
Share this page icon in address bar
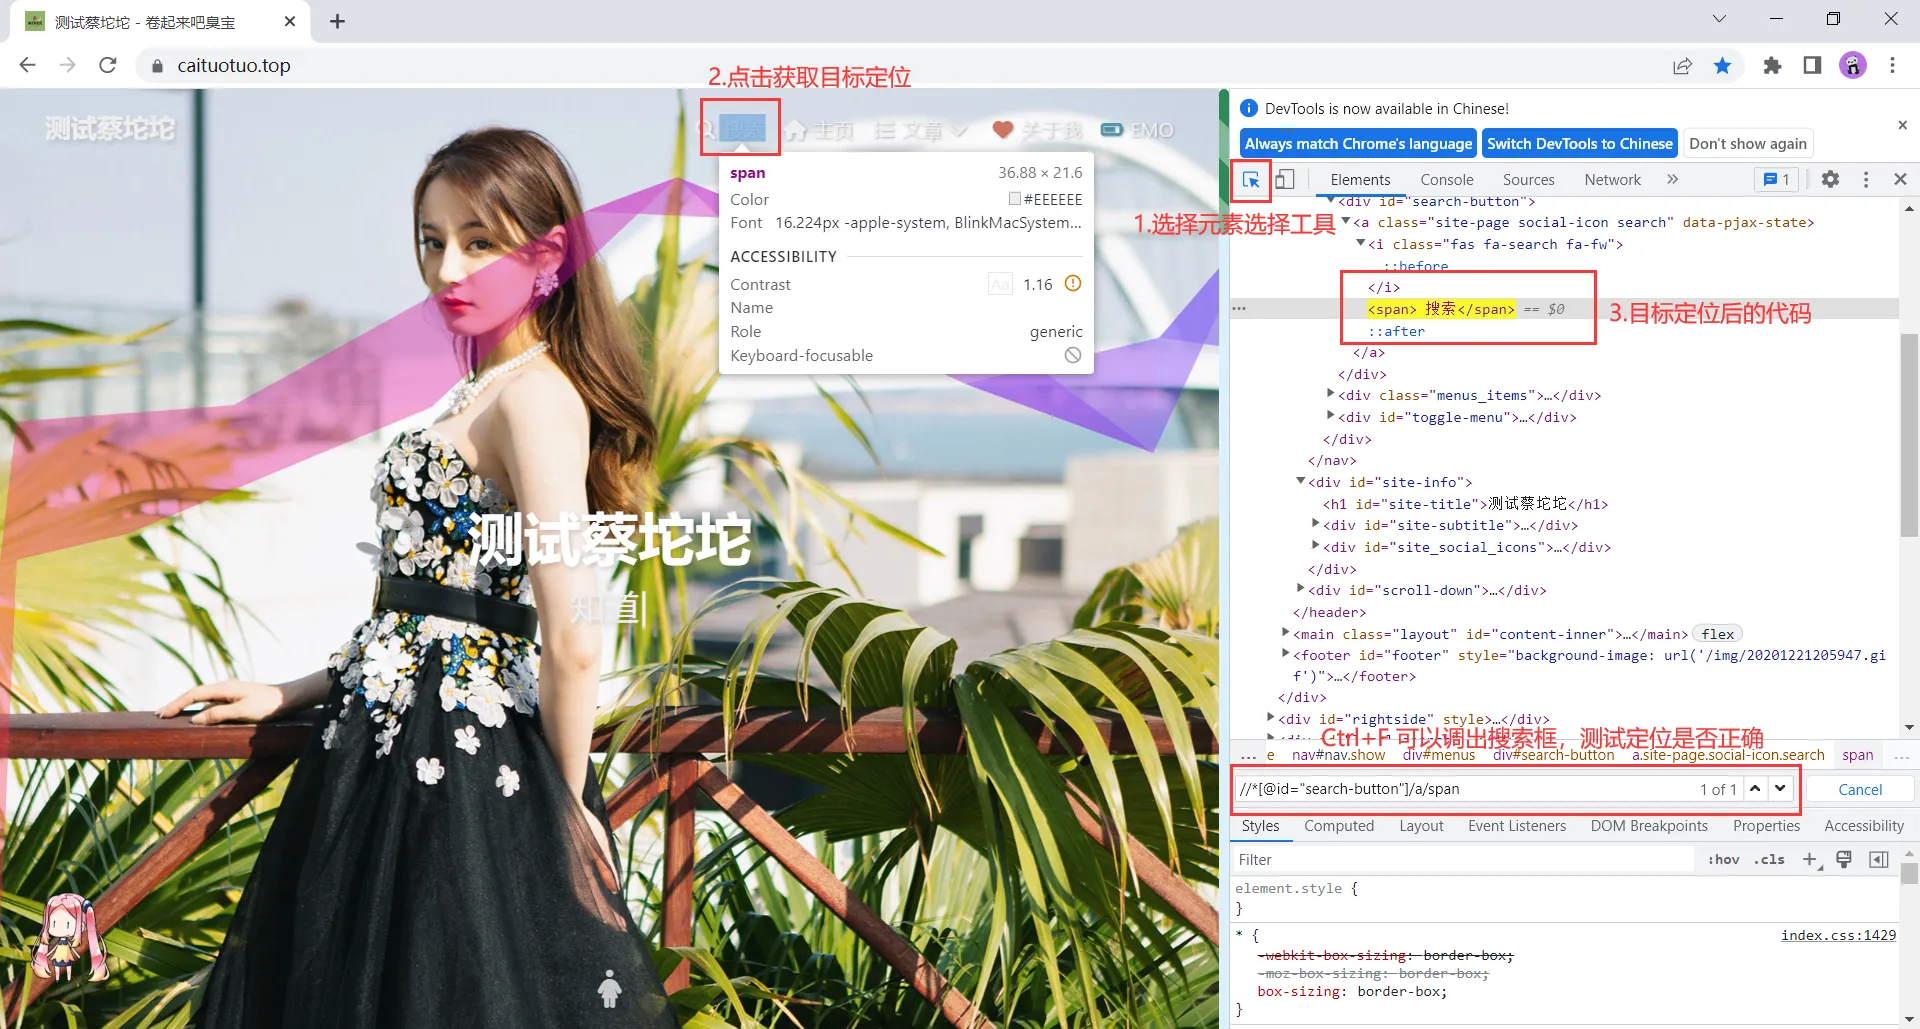click(x=1682, y=65)
